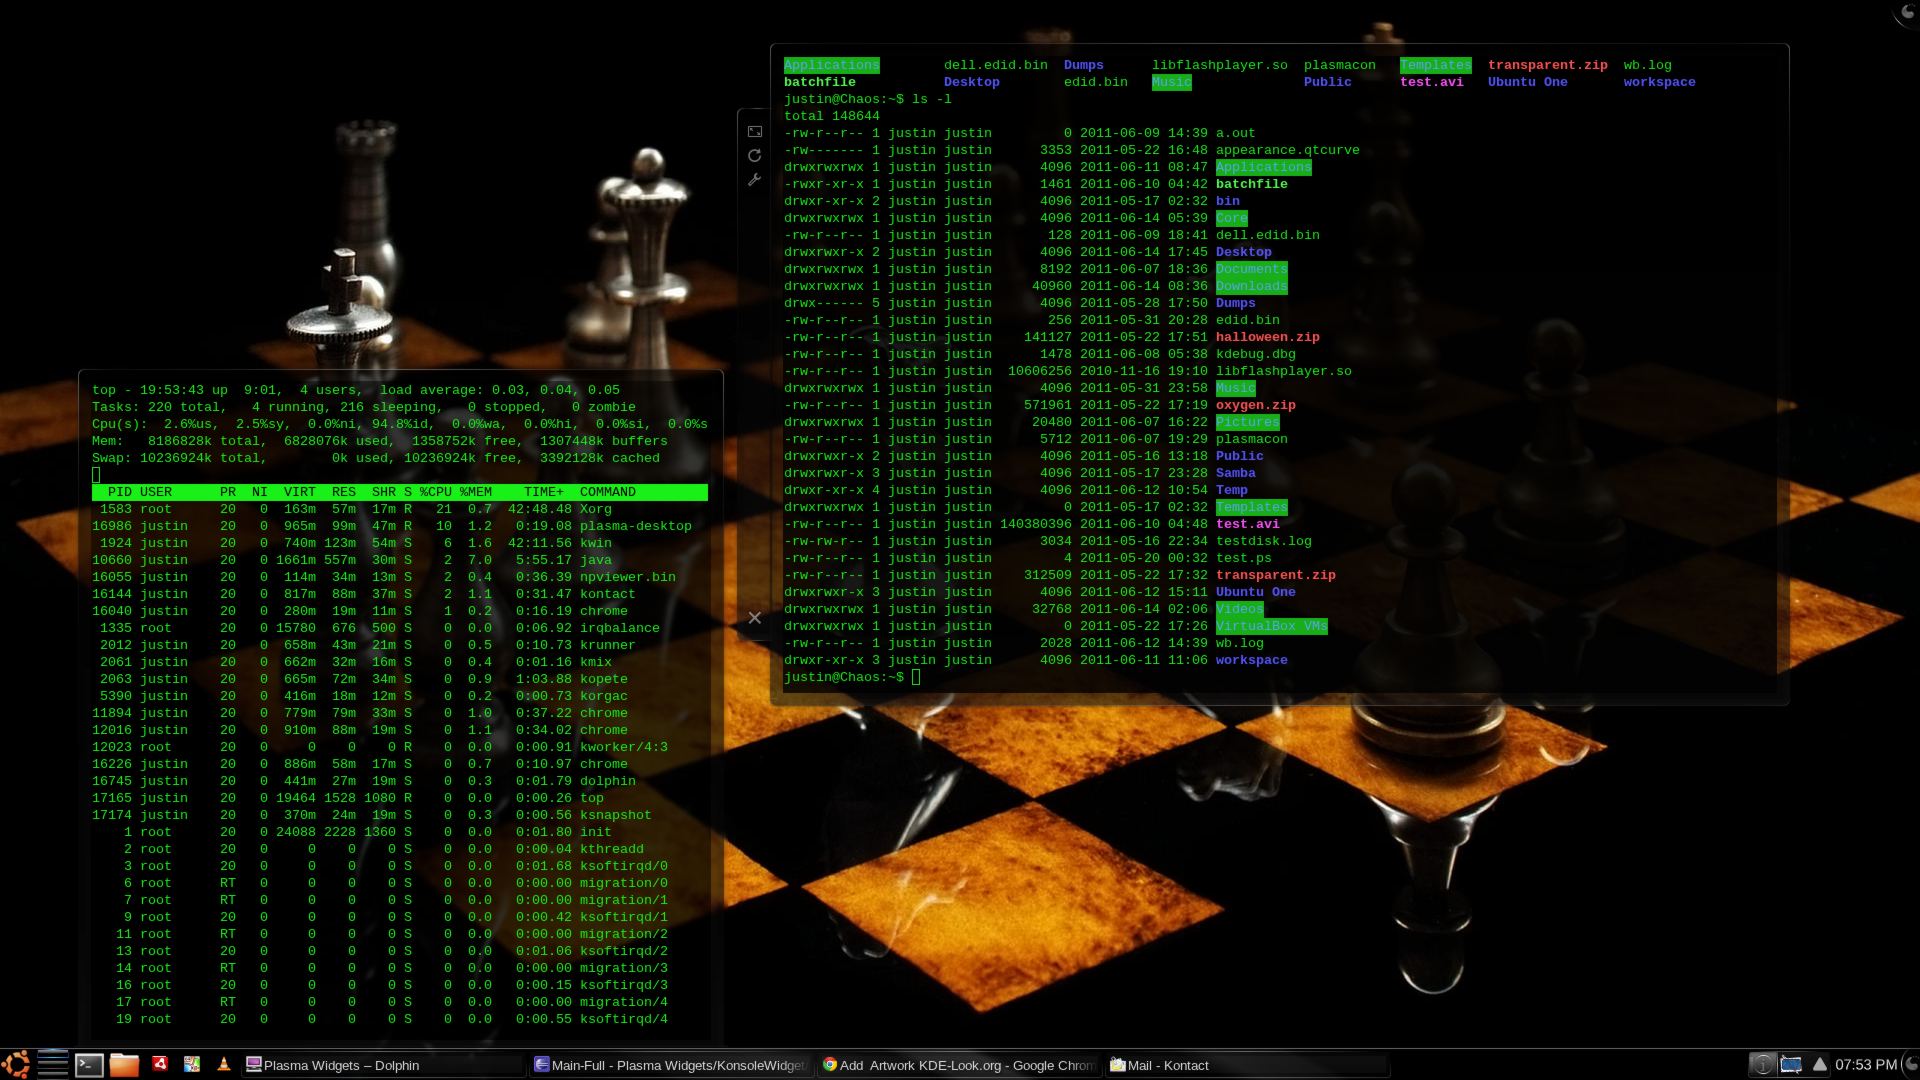Remove widget using the X handle

click(x=755, y=618)
